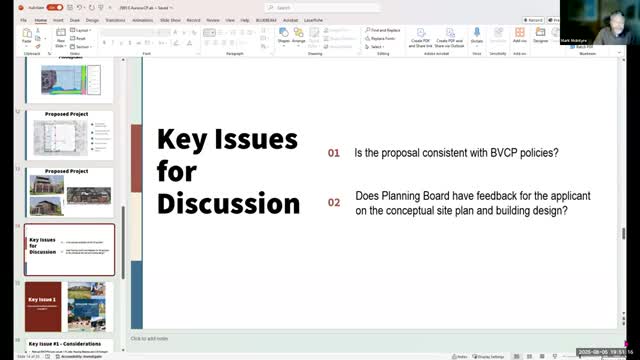Select the Proposed Project slide thumbnail with building renderings
This screenshot has height=360, width=640.
[x=69, y=192]
